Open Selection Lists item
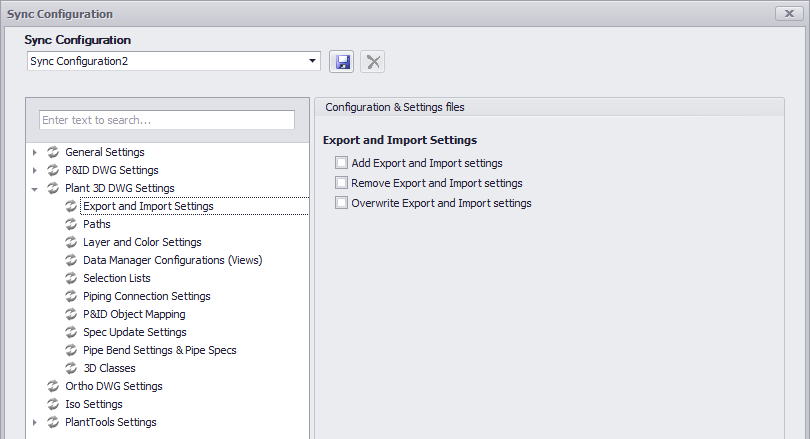This screenshot has width=810, height=439. [x=117, y=278]
